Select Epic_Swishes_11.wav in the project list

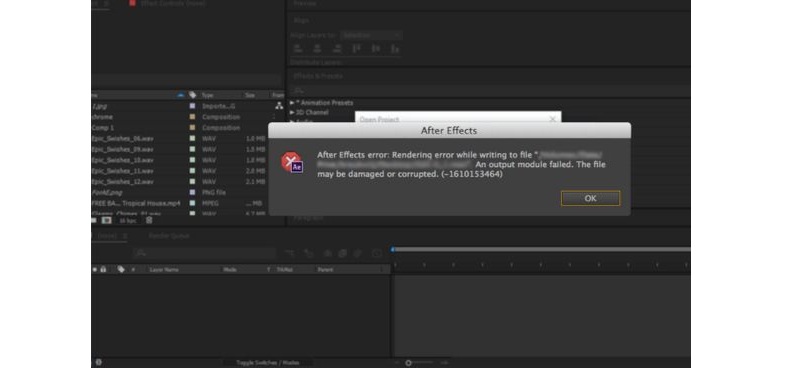122,170
